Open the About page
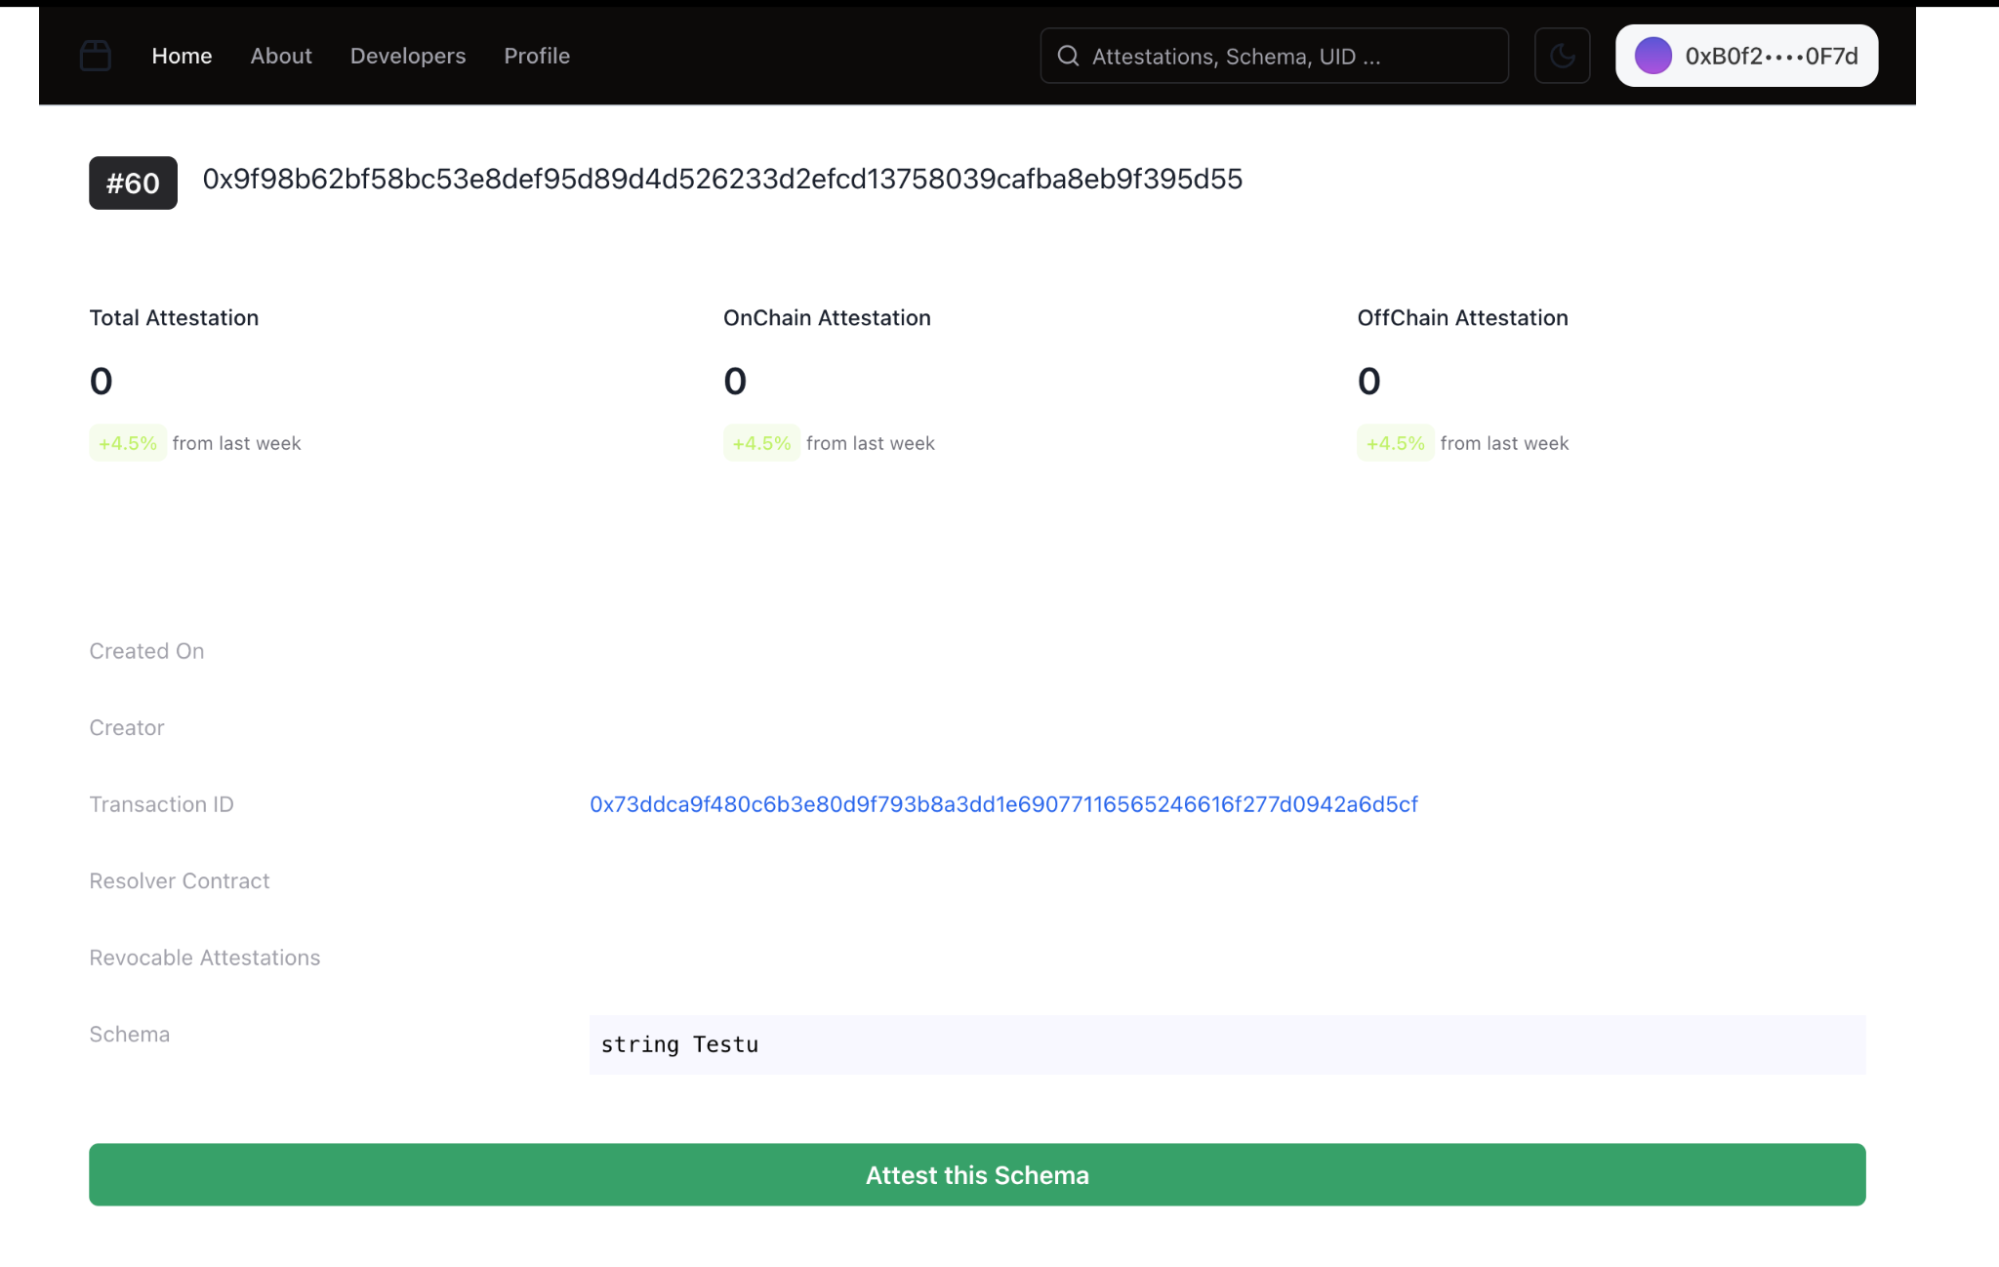Image resolution: width=1999 pixels, height=1267 pixels. 281,56
